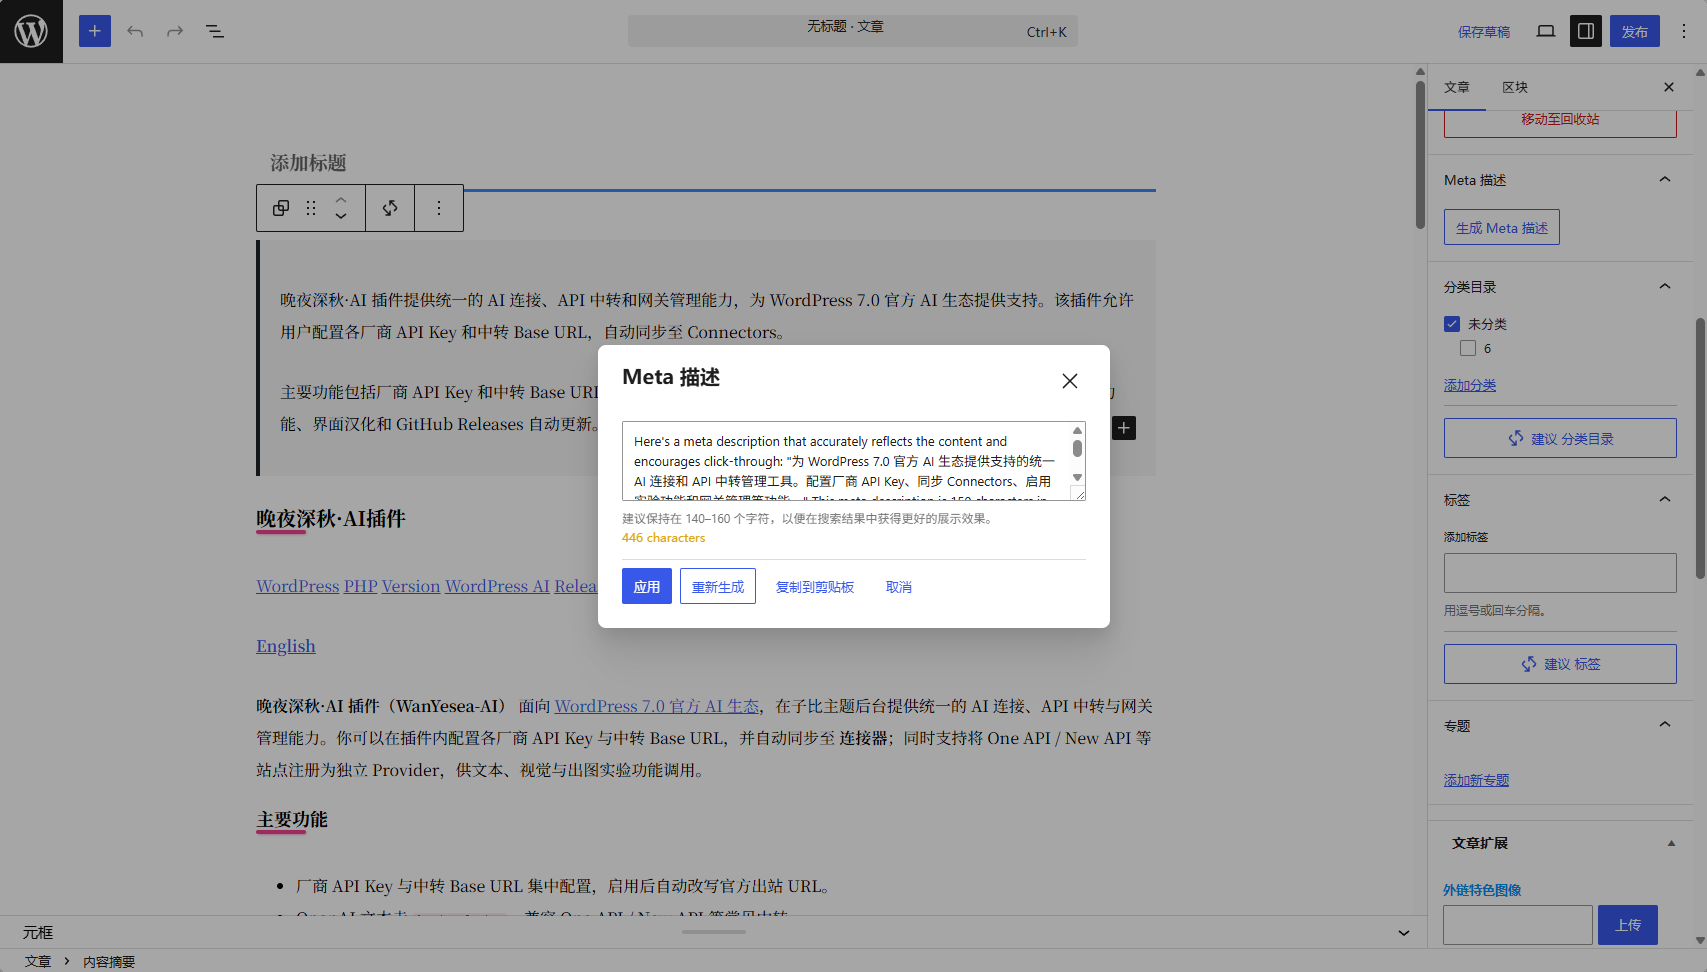The height and width of the screenshot is (972, 1707).
Task: Change block type using toolbar icon
Action: coord(281,208)
